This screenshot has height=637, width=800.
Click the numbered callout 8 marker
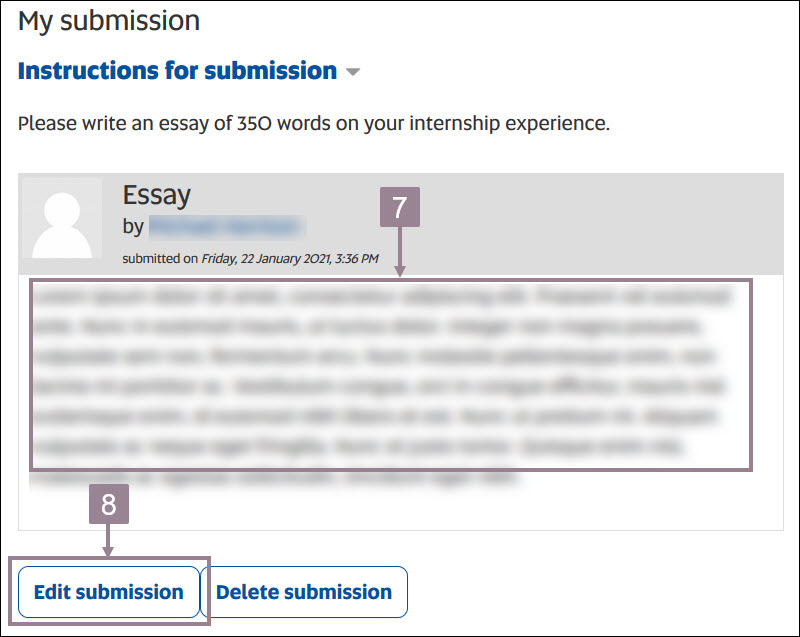[x=110, y=504]
